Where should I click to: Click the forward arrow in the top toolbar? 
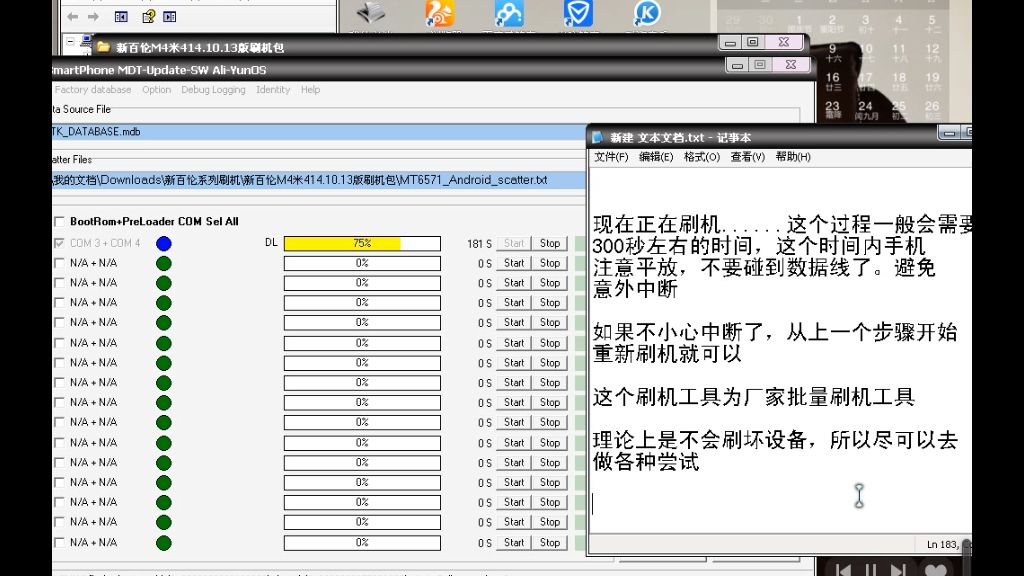coord(93,16)
